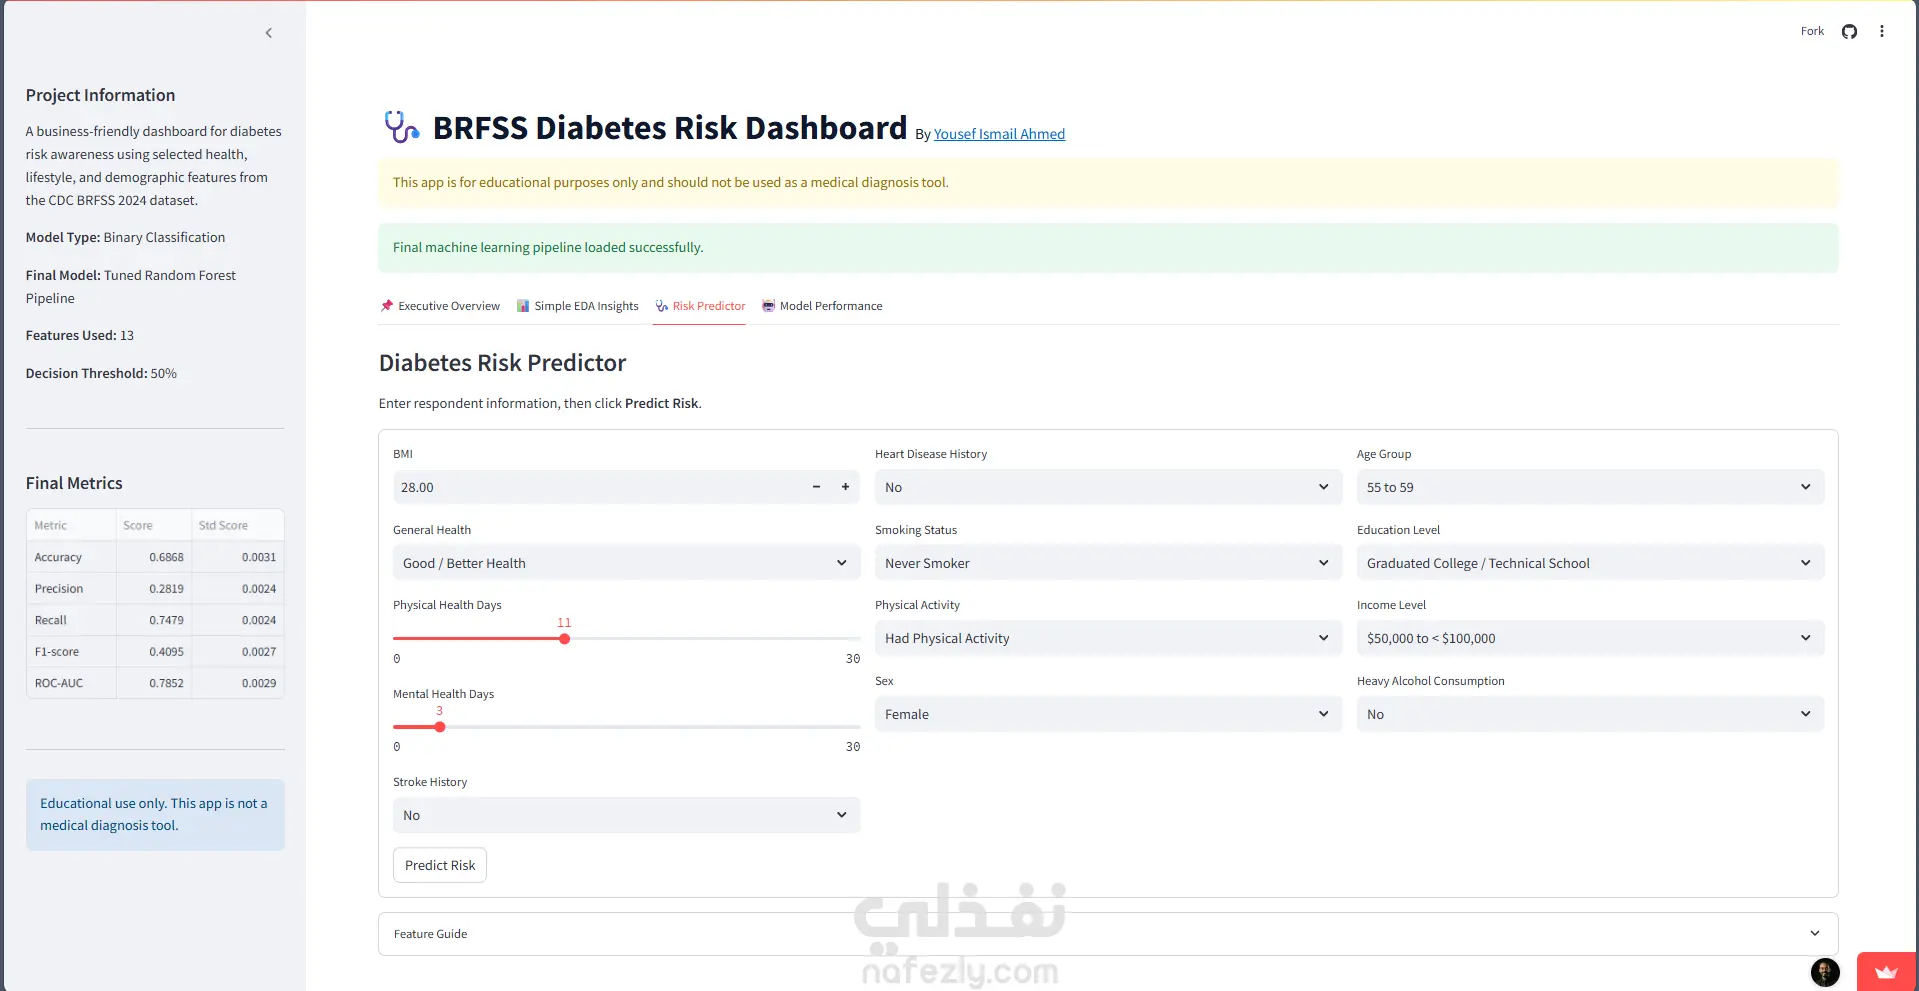Click the Physical Health Days slider handle
This screenshot has width=1919, height=991.
(564, 638)
